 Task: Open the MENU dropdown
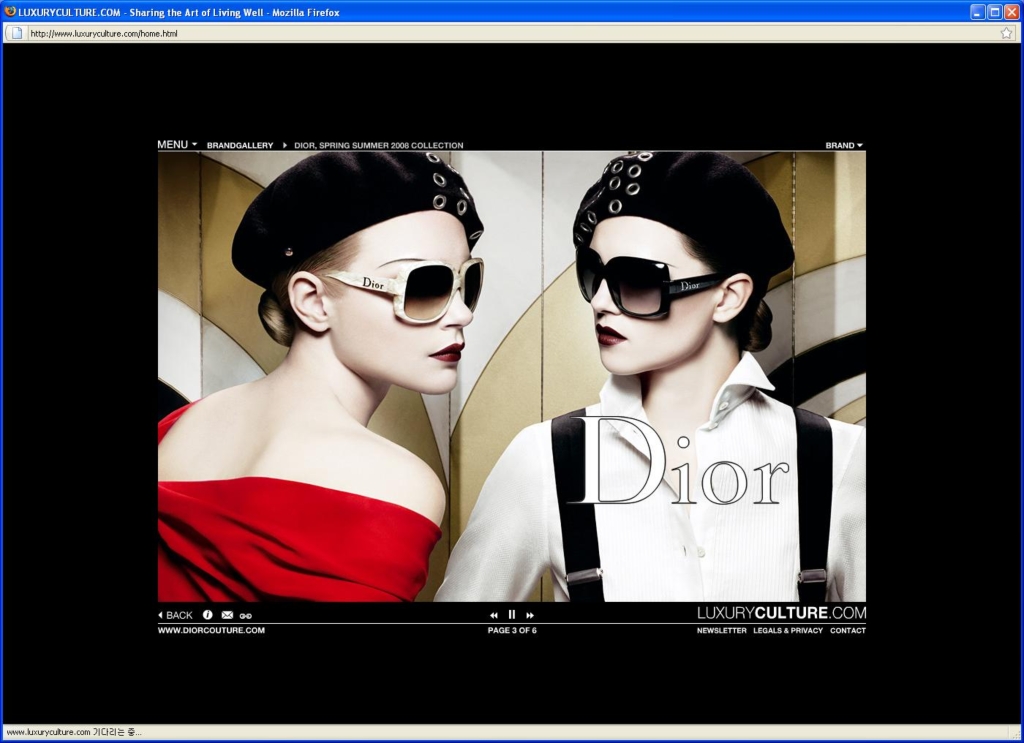(177, 144)
